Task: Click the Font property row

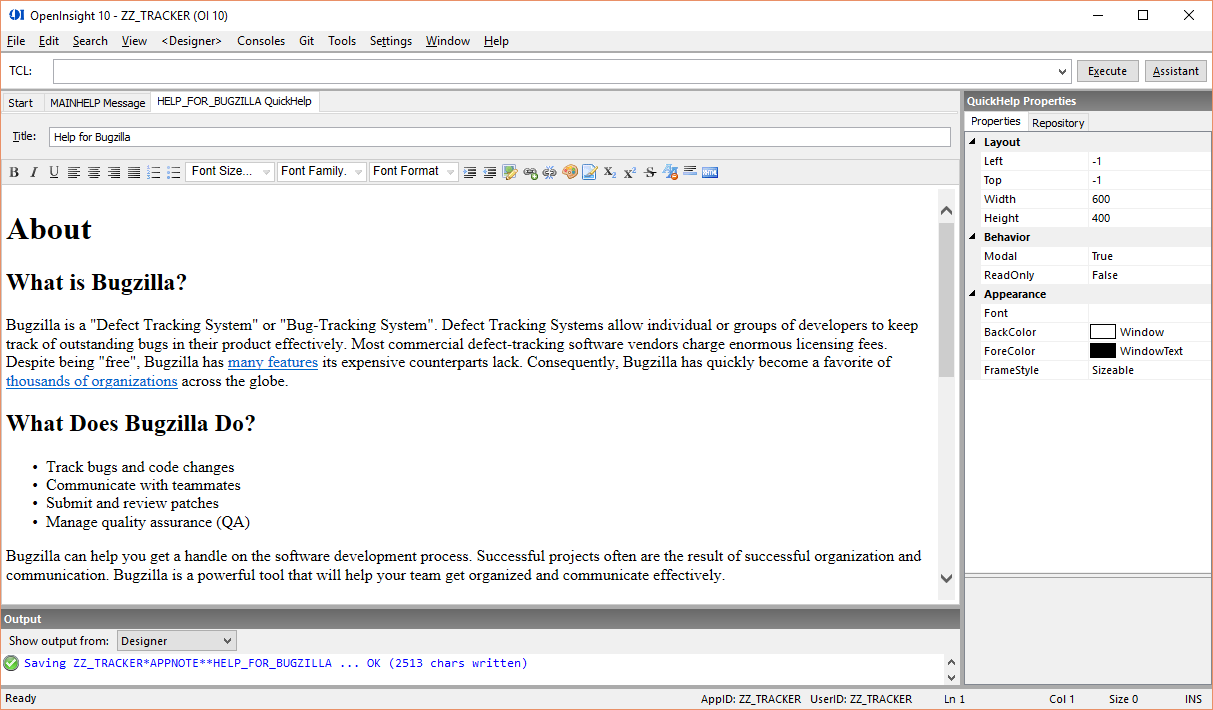Action: coord(1088,313)
